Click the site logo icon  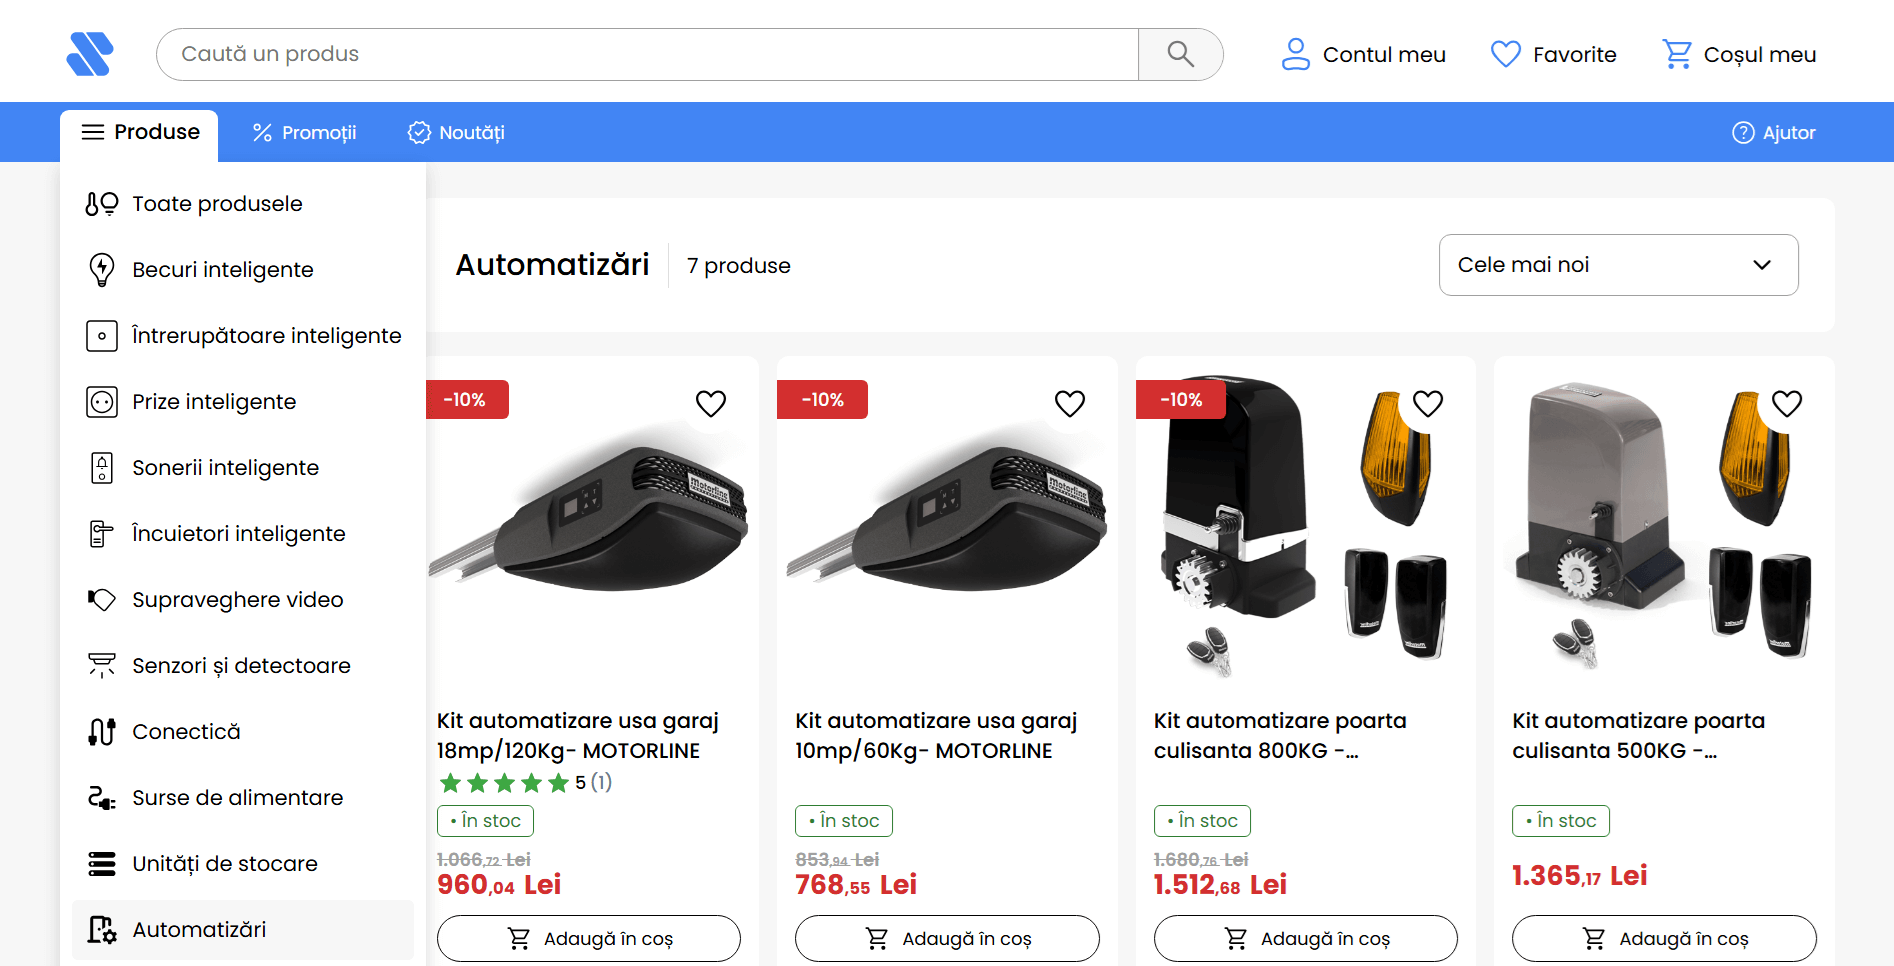coord(90,54)
